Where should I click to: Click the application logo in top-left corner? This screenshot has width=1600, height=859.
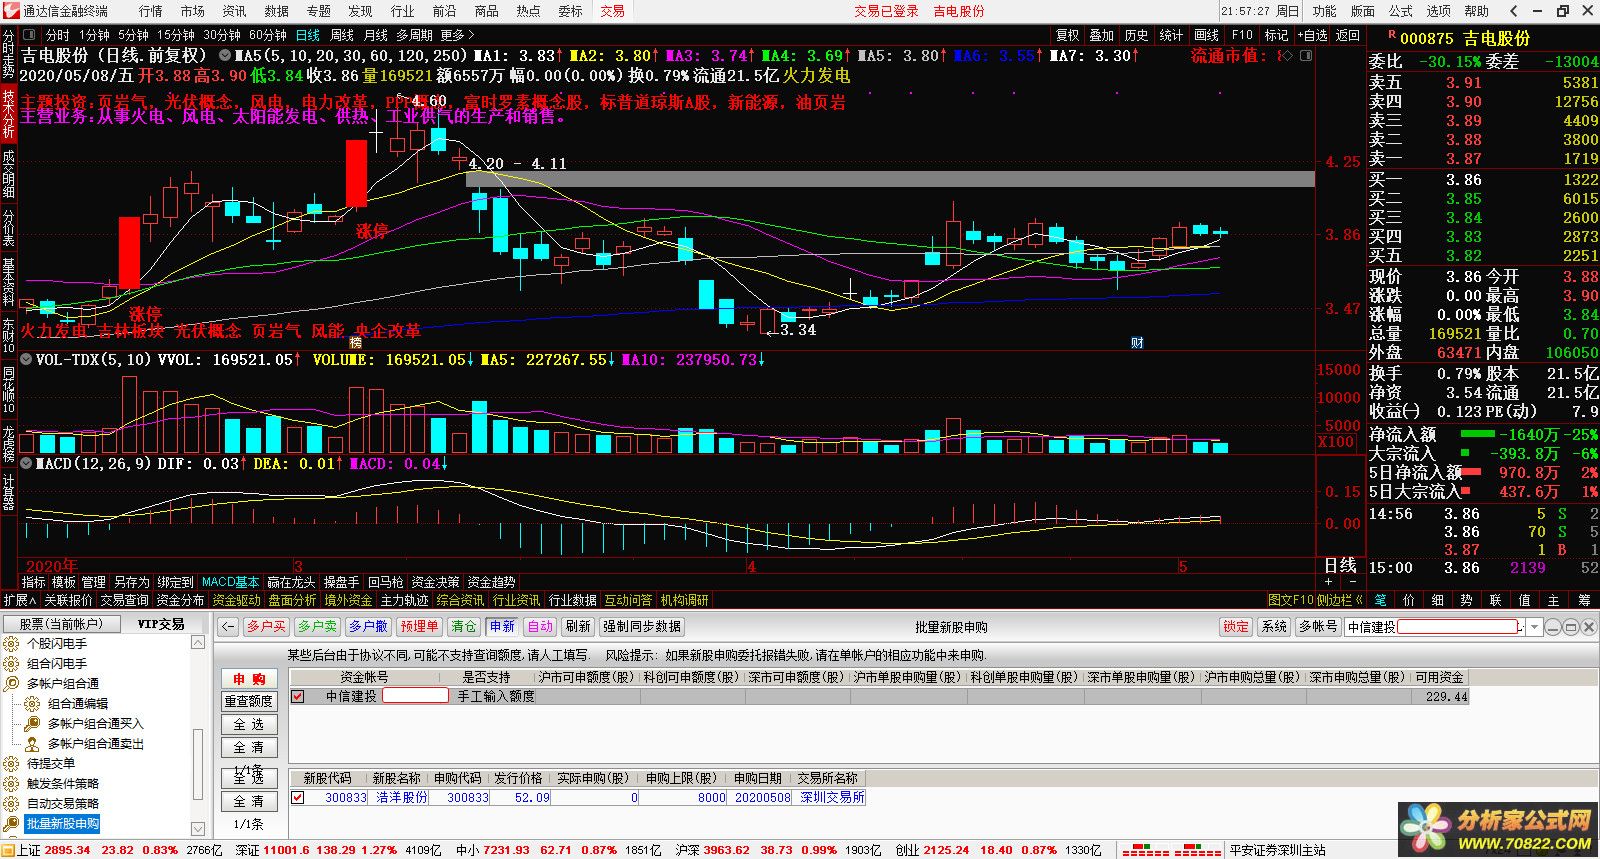(x=10, y=11)
